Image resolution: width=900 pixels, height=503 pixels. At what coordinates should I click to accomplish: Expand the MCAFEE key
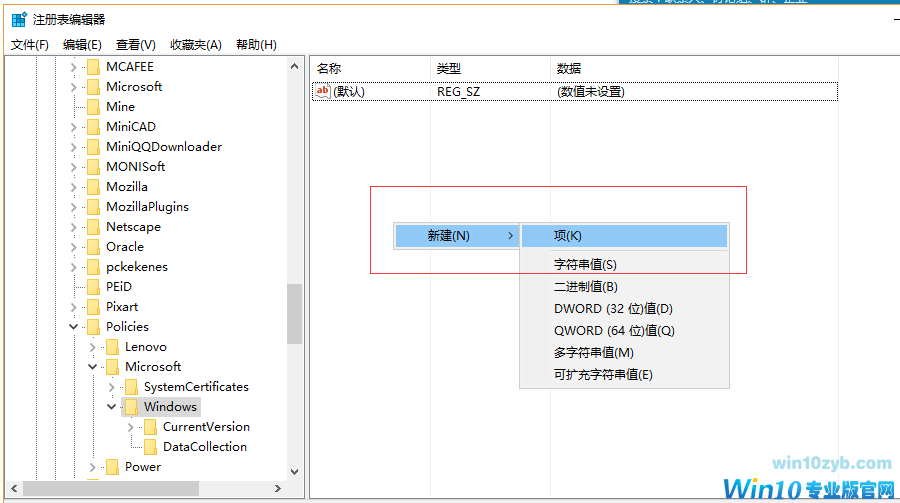click(x=73, y=67)
